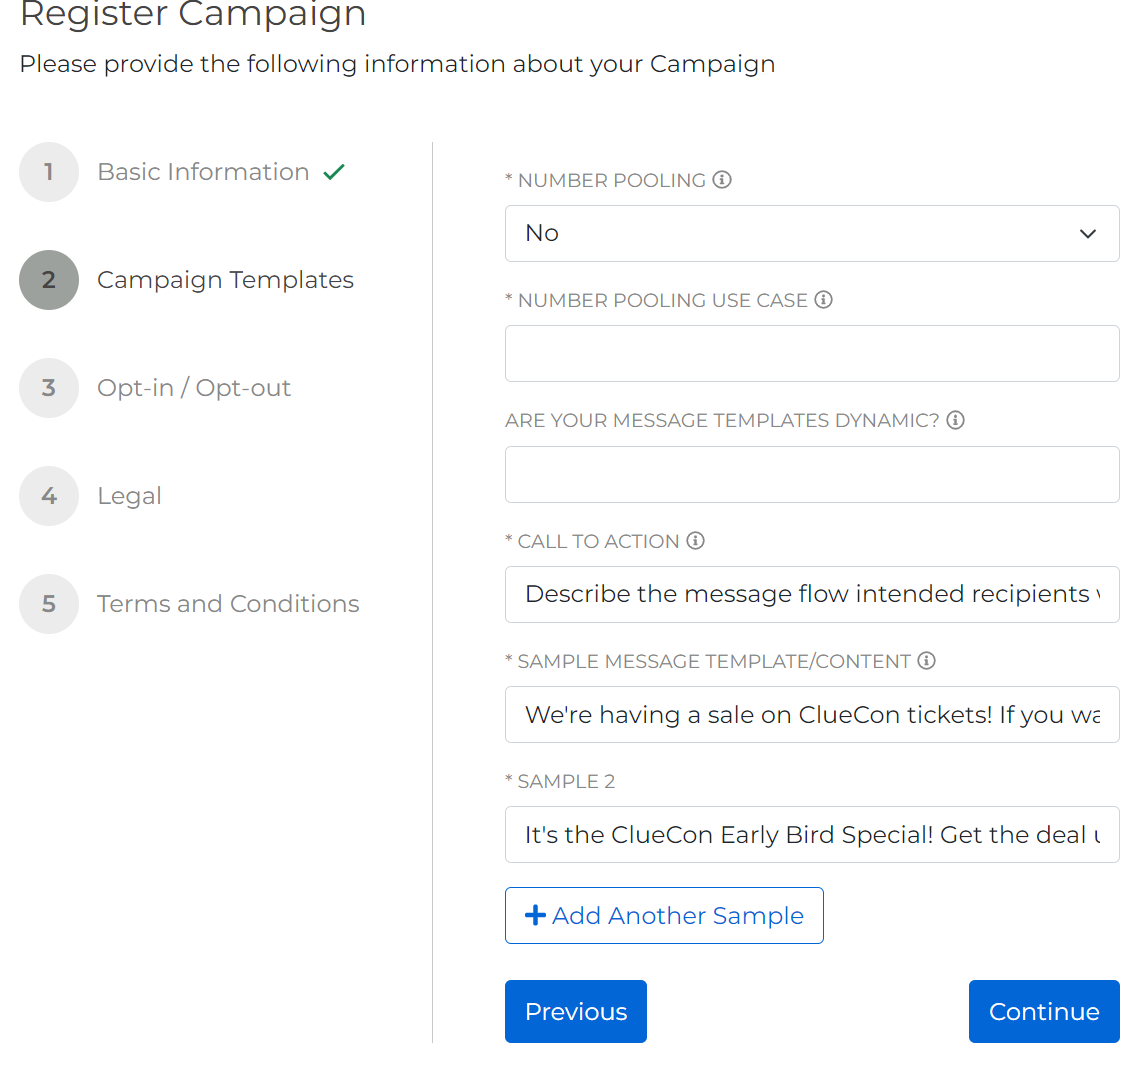
Task: Open the Opt-in / Opt-out step
Action: coord(194,388)
